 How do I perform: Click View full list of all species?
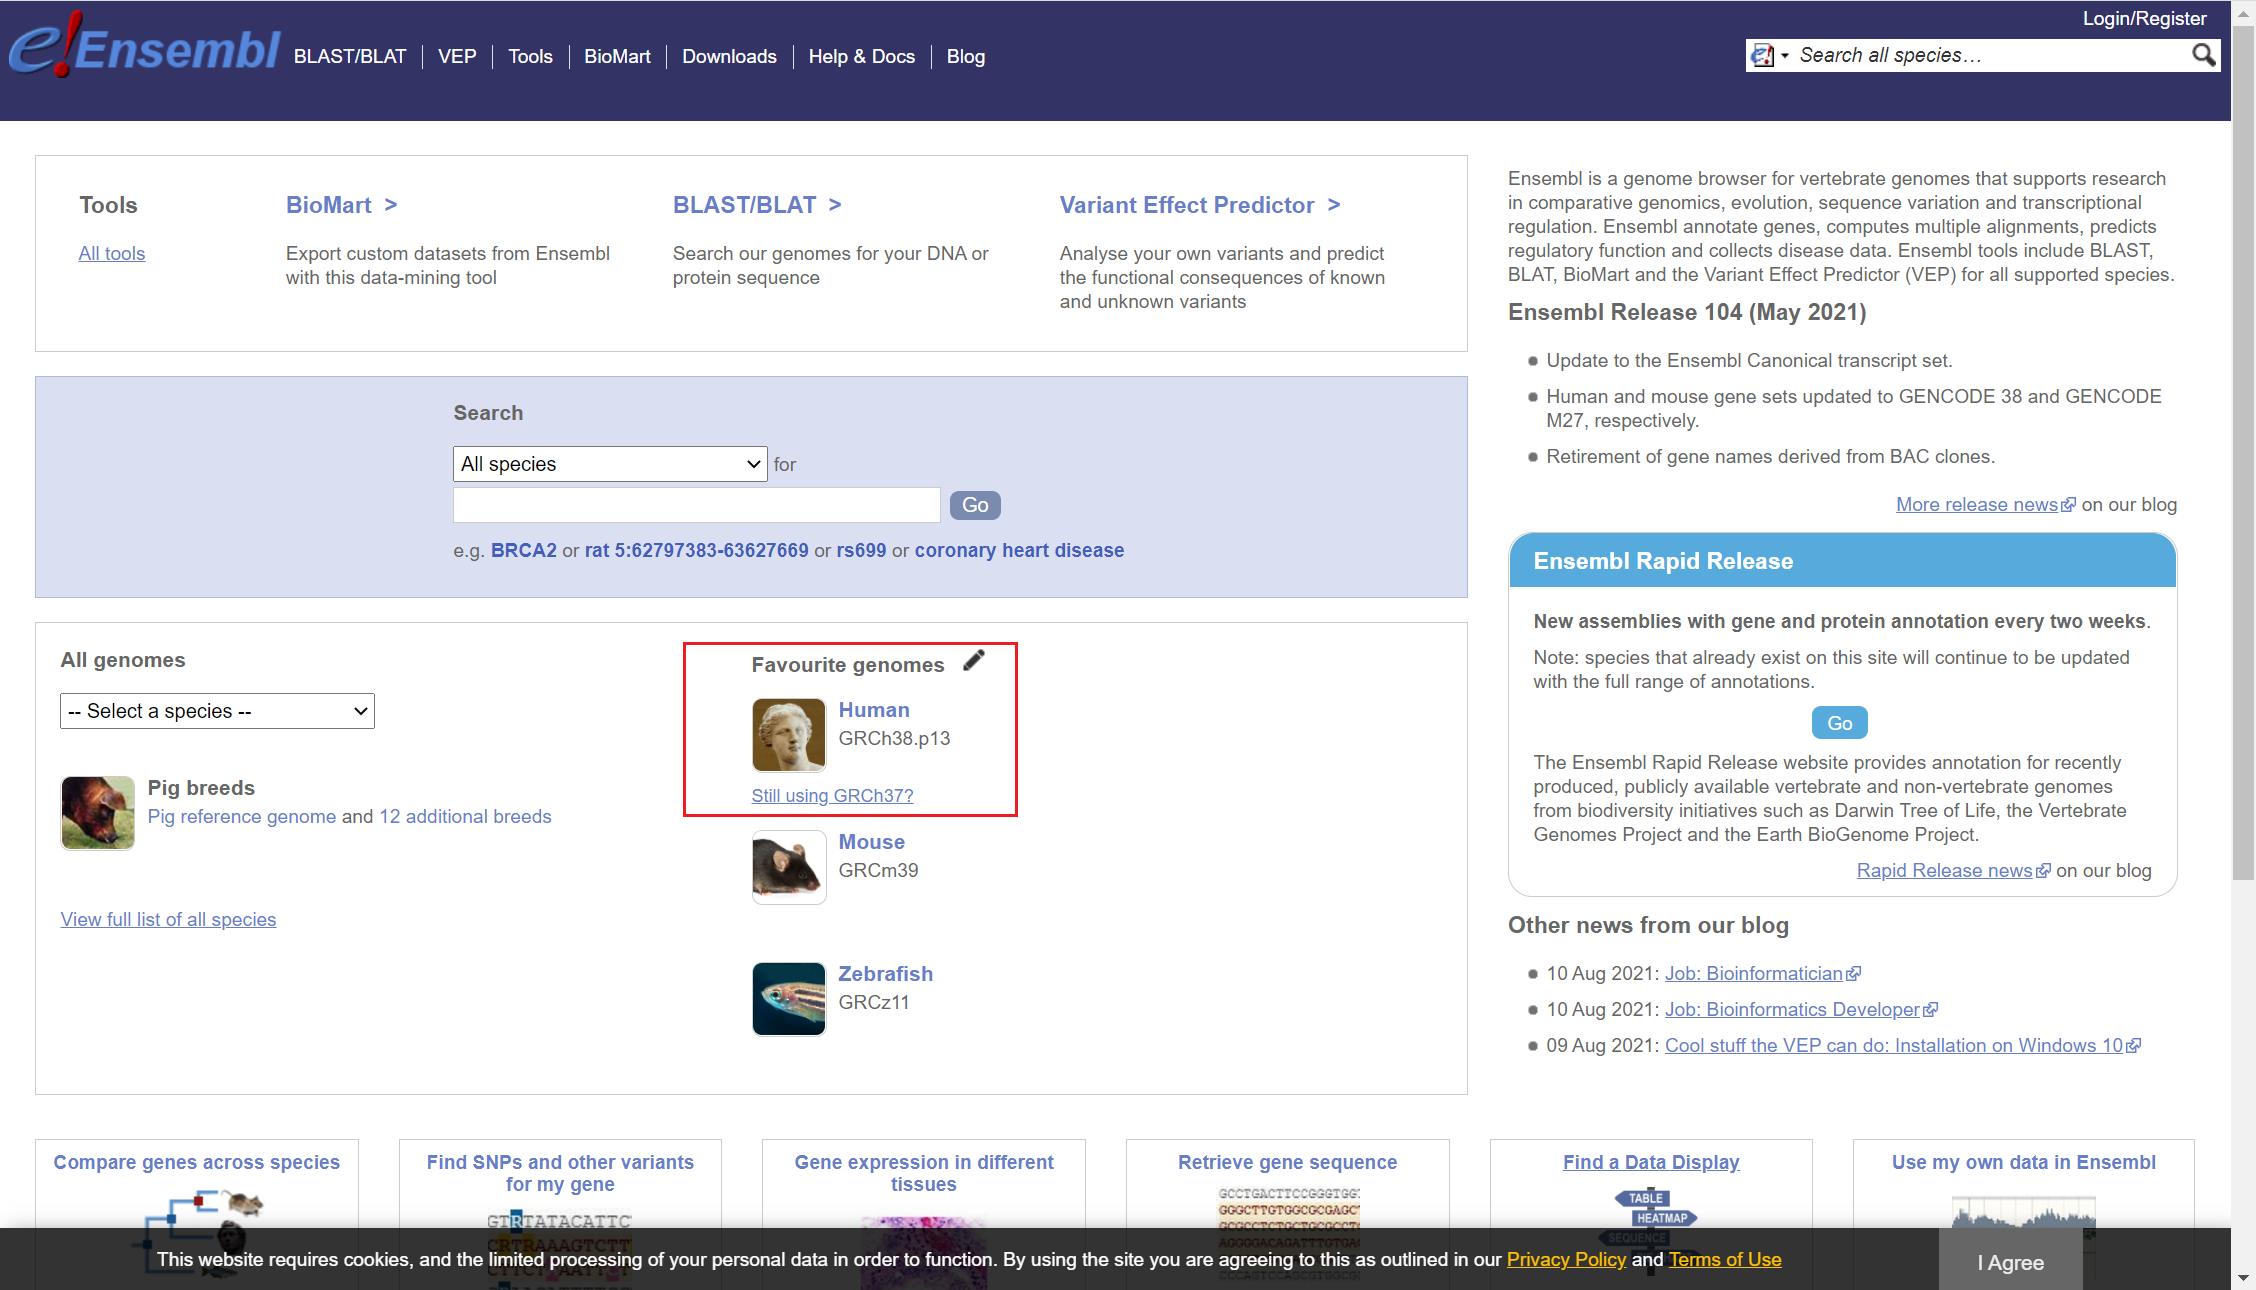tap(168, 920)
